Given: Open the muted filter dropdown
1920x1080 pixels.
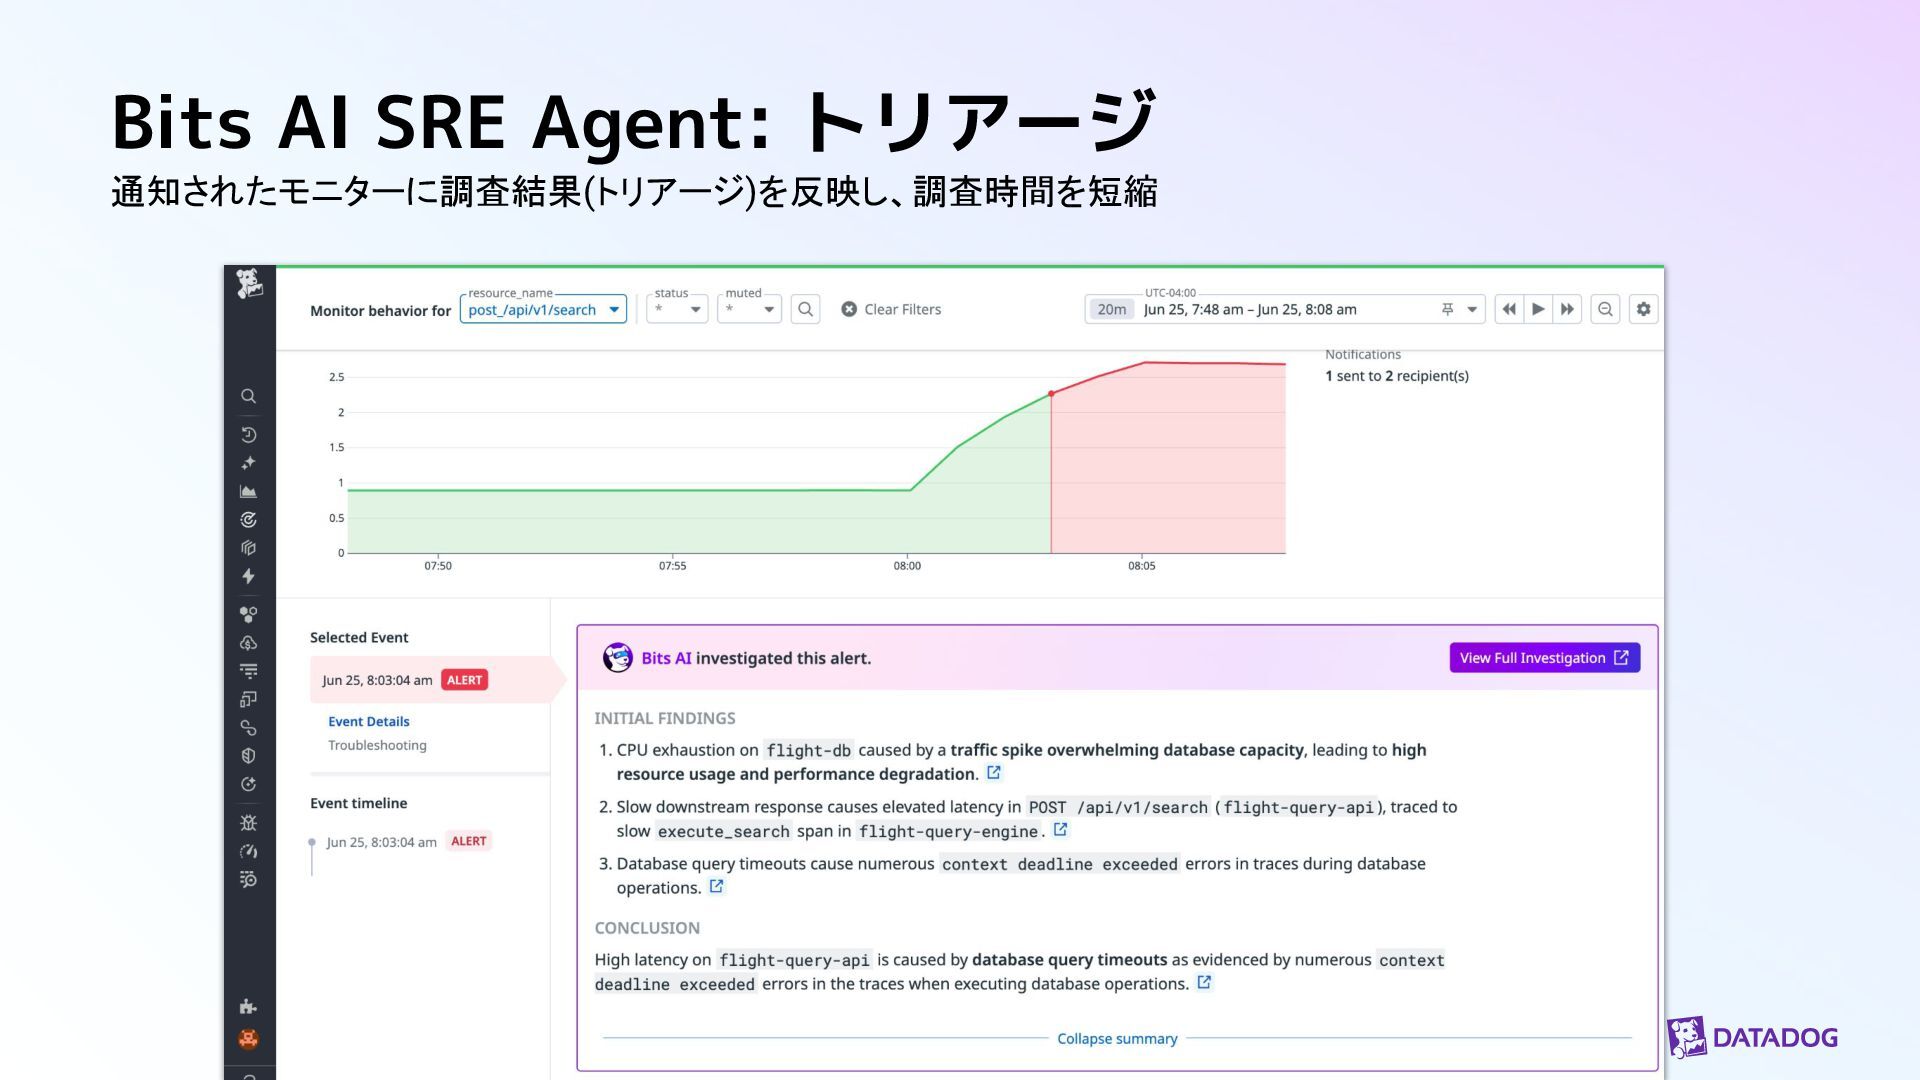Looking at the screenshot, I should pos(750,309).
